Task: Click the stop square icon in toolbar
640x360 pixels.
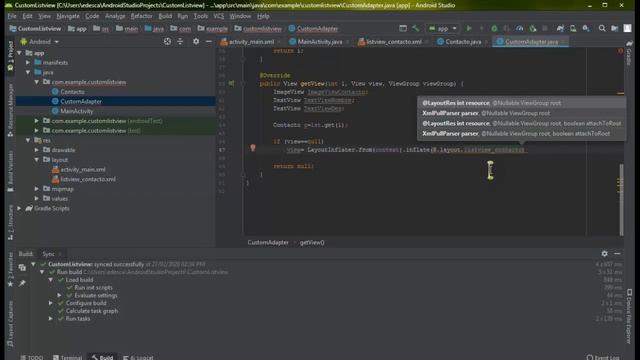Action: (544, 28)
